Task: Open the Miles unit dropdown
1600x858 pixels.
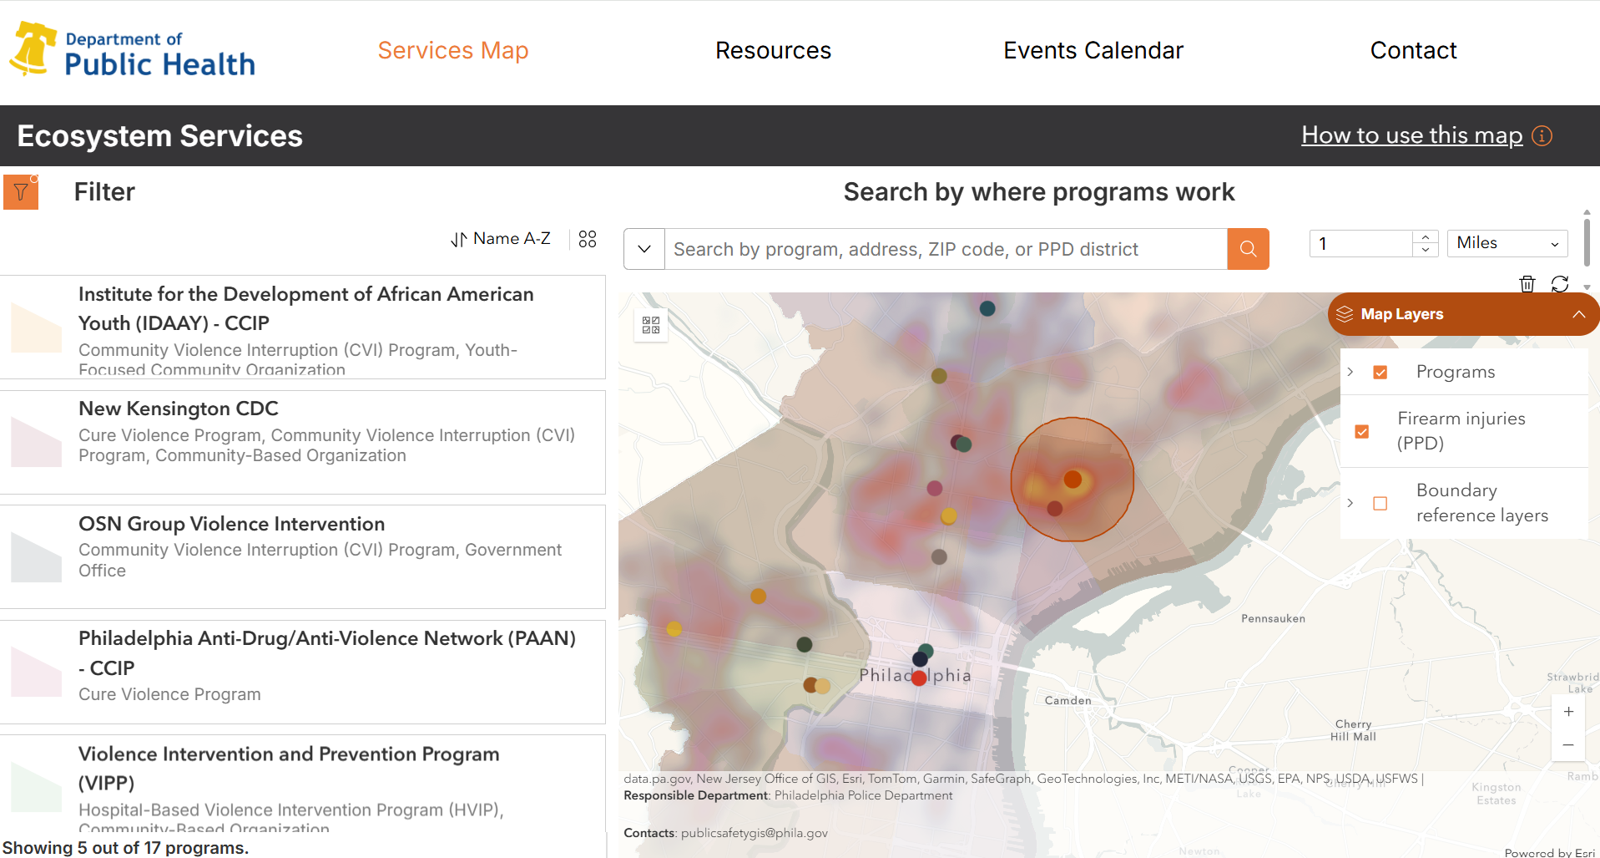Action: coord(1506,243)
